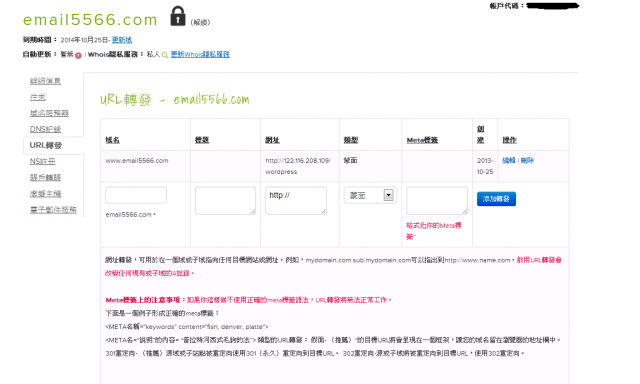Image resolution: width=640 pixels, height=384 pixels.
Task: Open the 賬戶轉移 sidebar item under NS
Action: [x=45, y=178]
